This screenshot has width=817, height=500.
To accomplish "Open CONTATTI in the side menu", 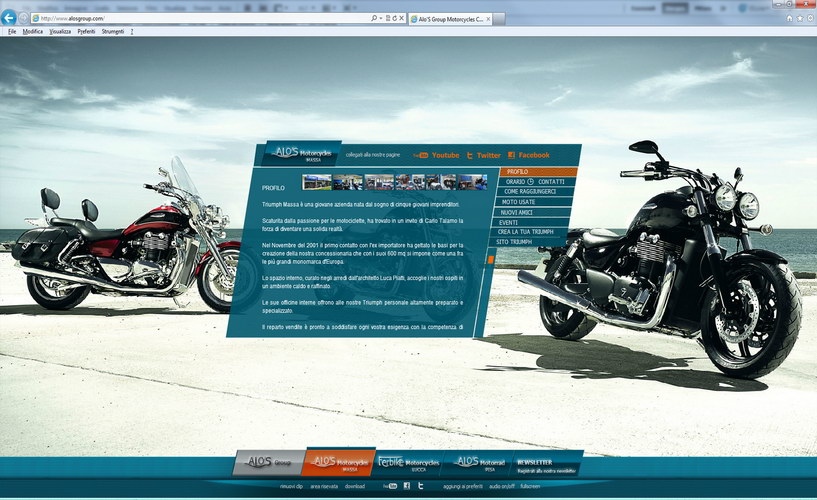I will click(551, 182).
